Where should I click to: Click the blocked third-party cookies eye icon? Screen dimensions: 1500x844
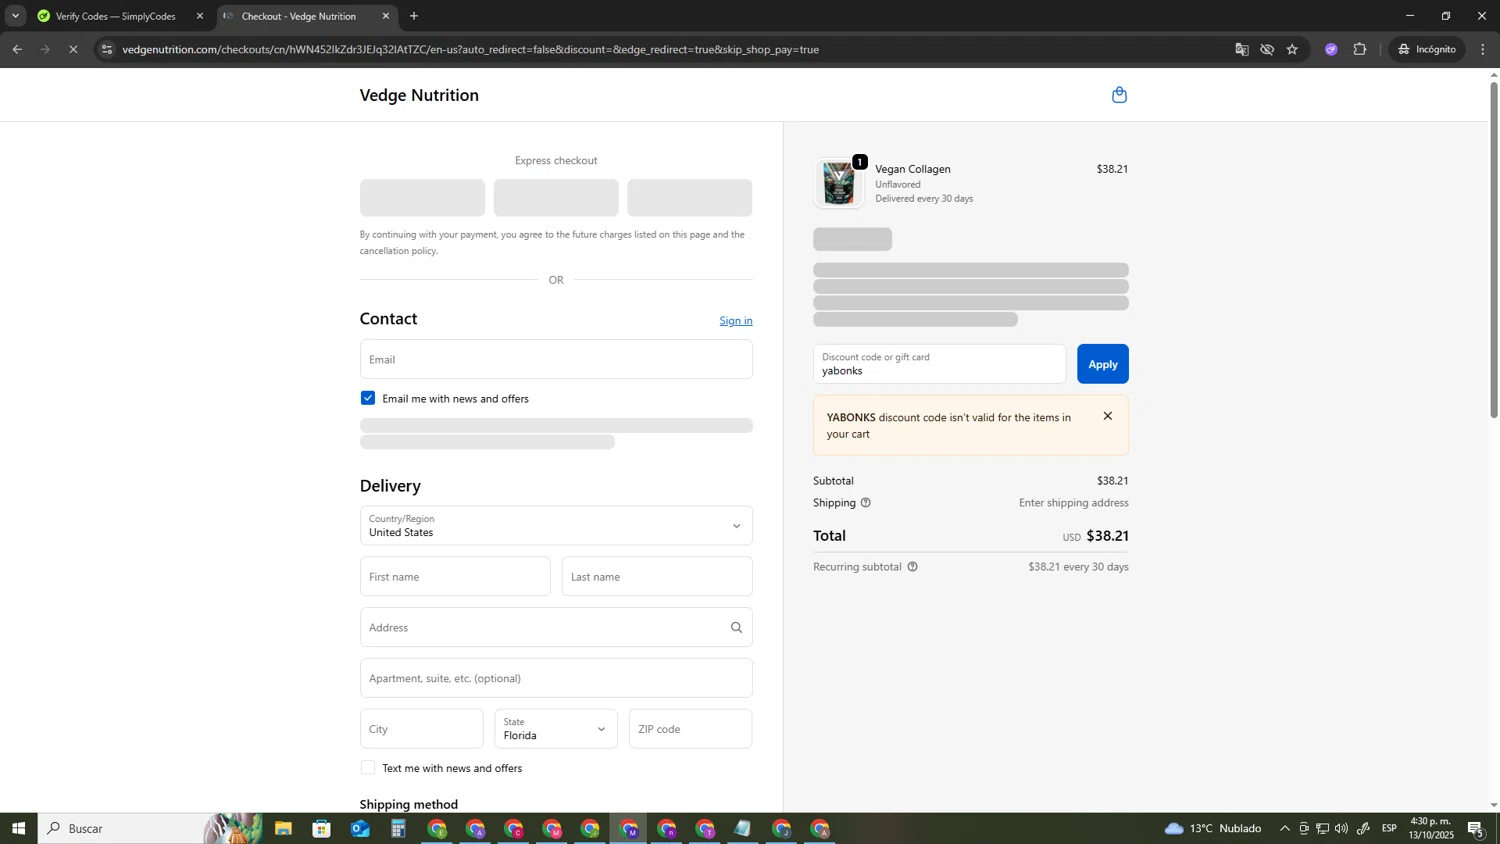(x=1267, y=49)
